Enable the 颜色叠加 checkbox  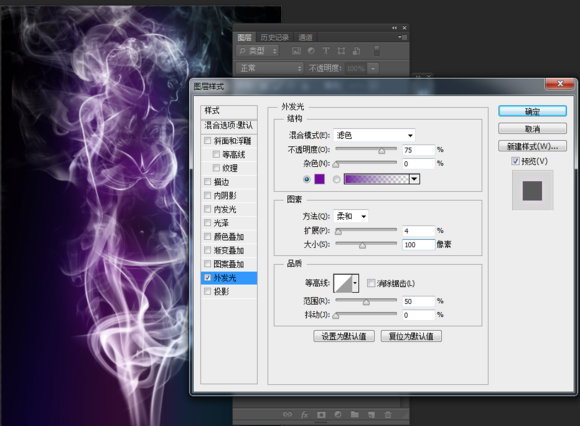coord(208,236)
